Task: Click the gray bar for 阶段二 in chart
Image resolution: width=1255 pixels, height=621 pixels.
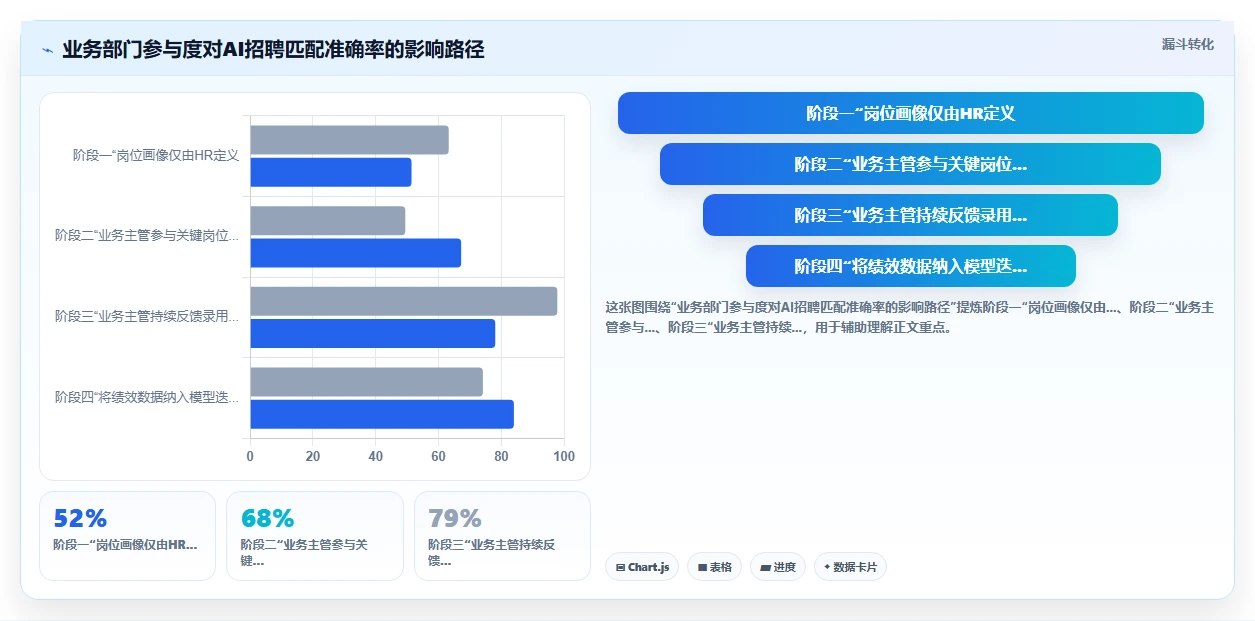Action: pyautogui.click(x=327, y=221)
